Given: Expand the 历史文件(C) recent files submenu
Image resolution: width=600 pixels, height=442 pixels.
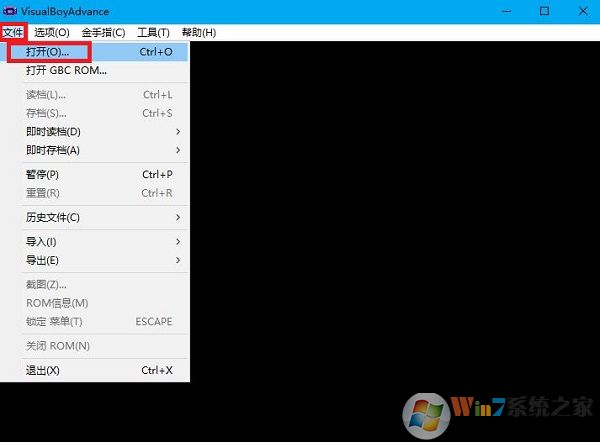Looking at the screenshot, I should coord(94,217).
